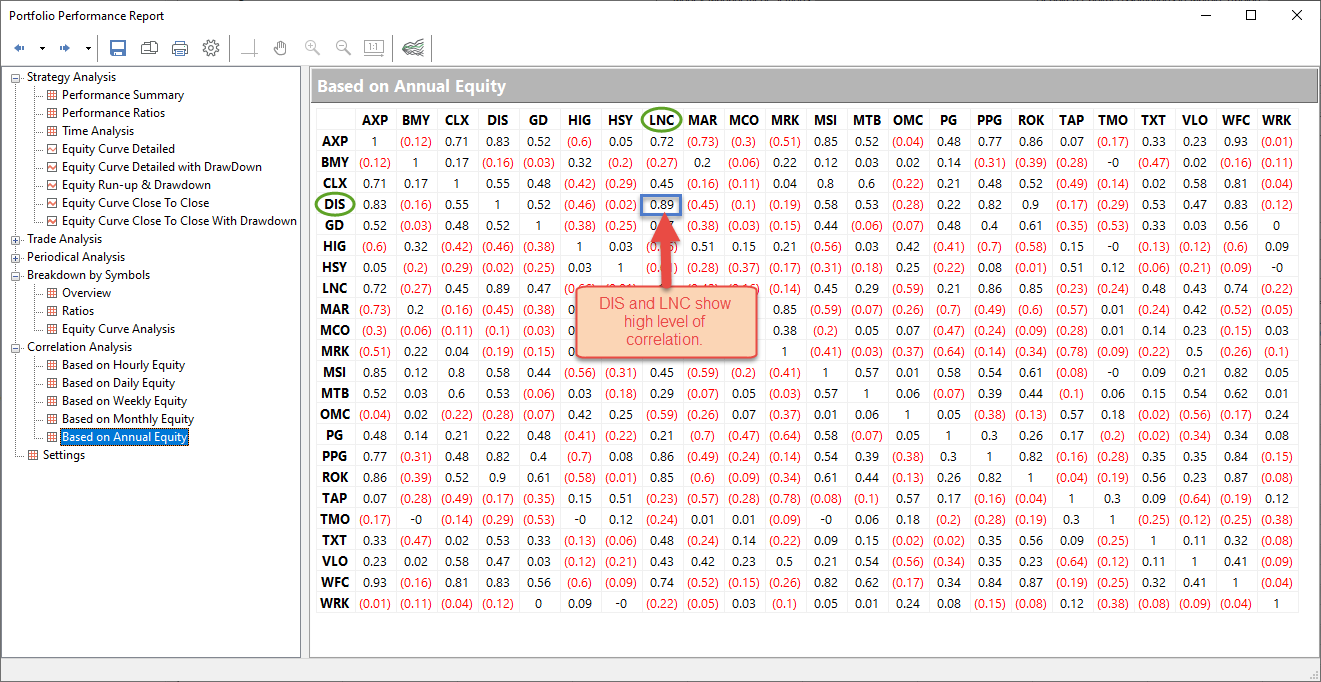Open Equity Curve Analysis item
1321x682 pixels.
(x=118, y=329)
